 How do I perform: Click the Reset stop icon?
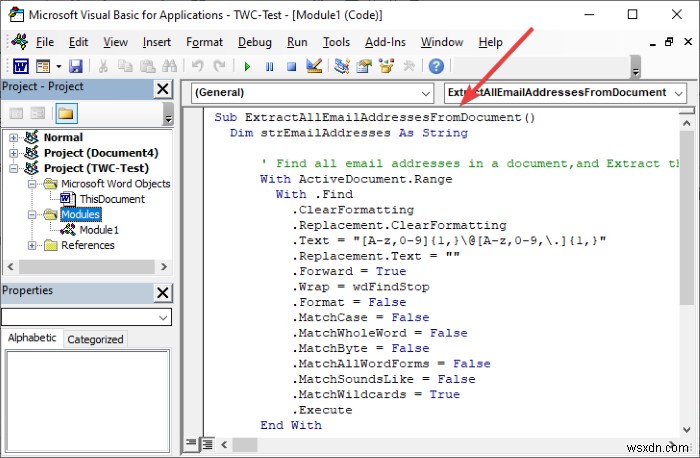[x=292, y=67]
